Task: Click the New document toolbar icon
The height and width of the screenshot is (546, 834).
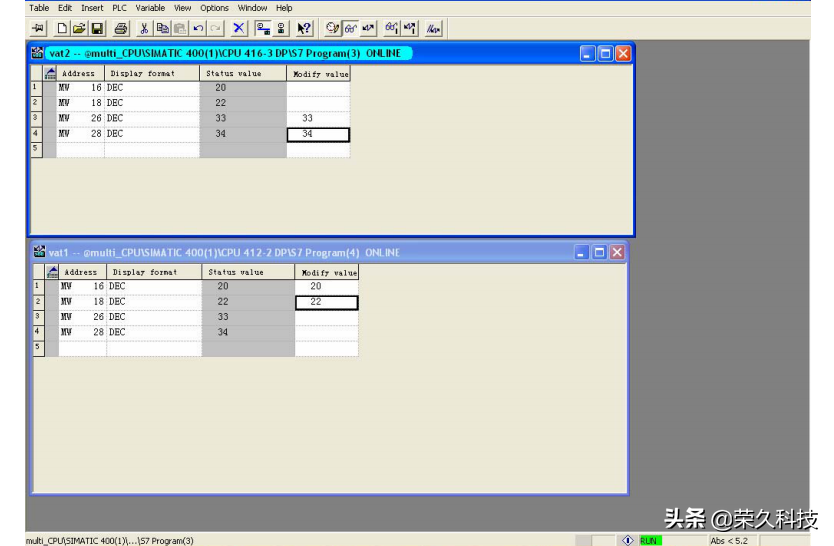Action: click(x=63, y=29)
